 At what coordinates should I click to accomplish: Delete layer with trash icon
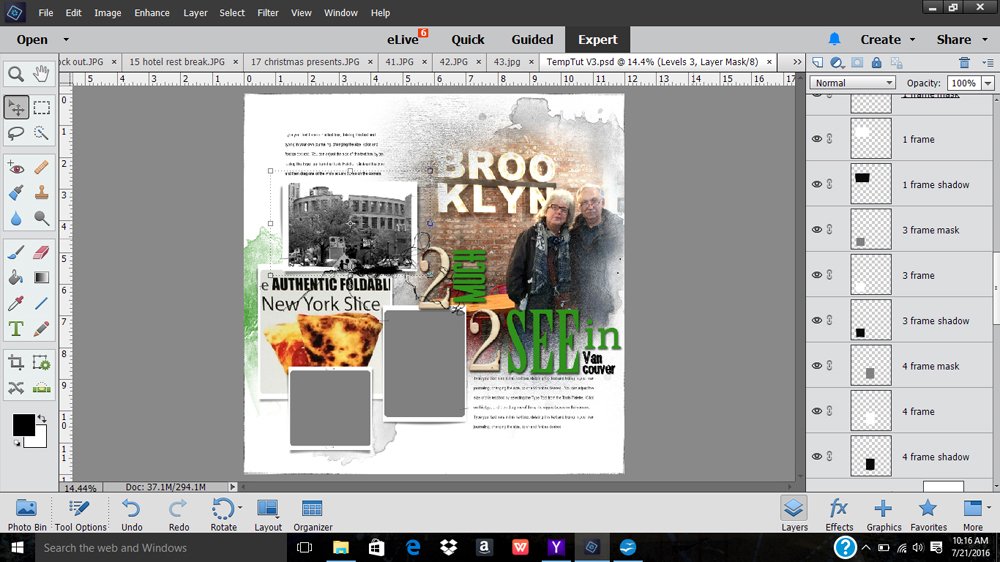click(x=964, y=62)
